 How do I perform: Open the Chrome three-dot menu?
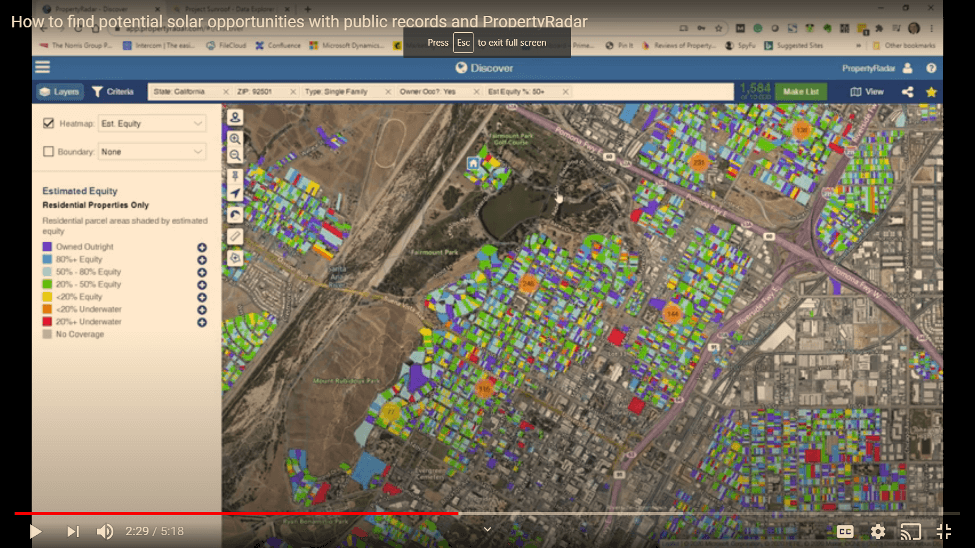(x=932, y=28)
